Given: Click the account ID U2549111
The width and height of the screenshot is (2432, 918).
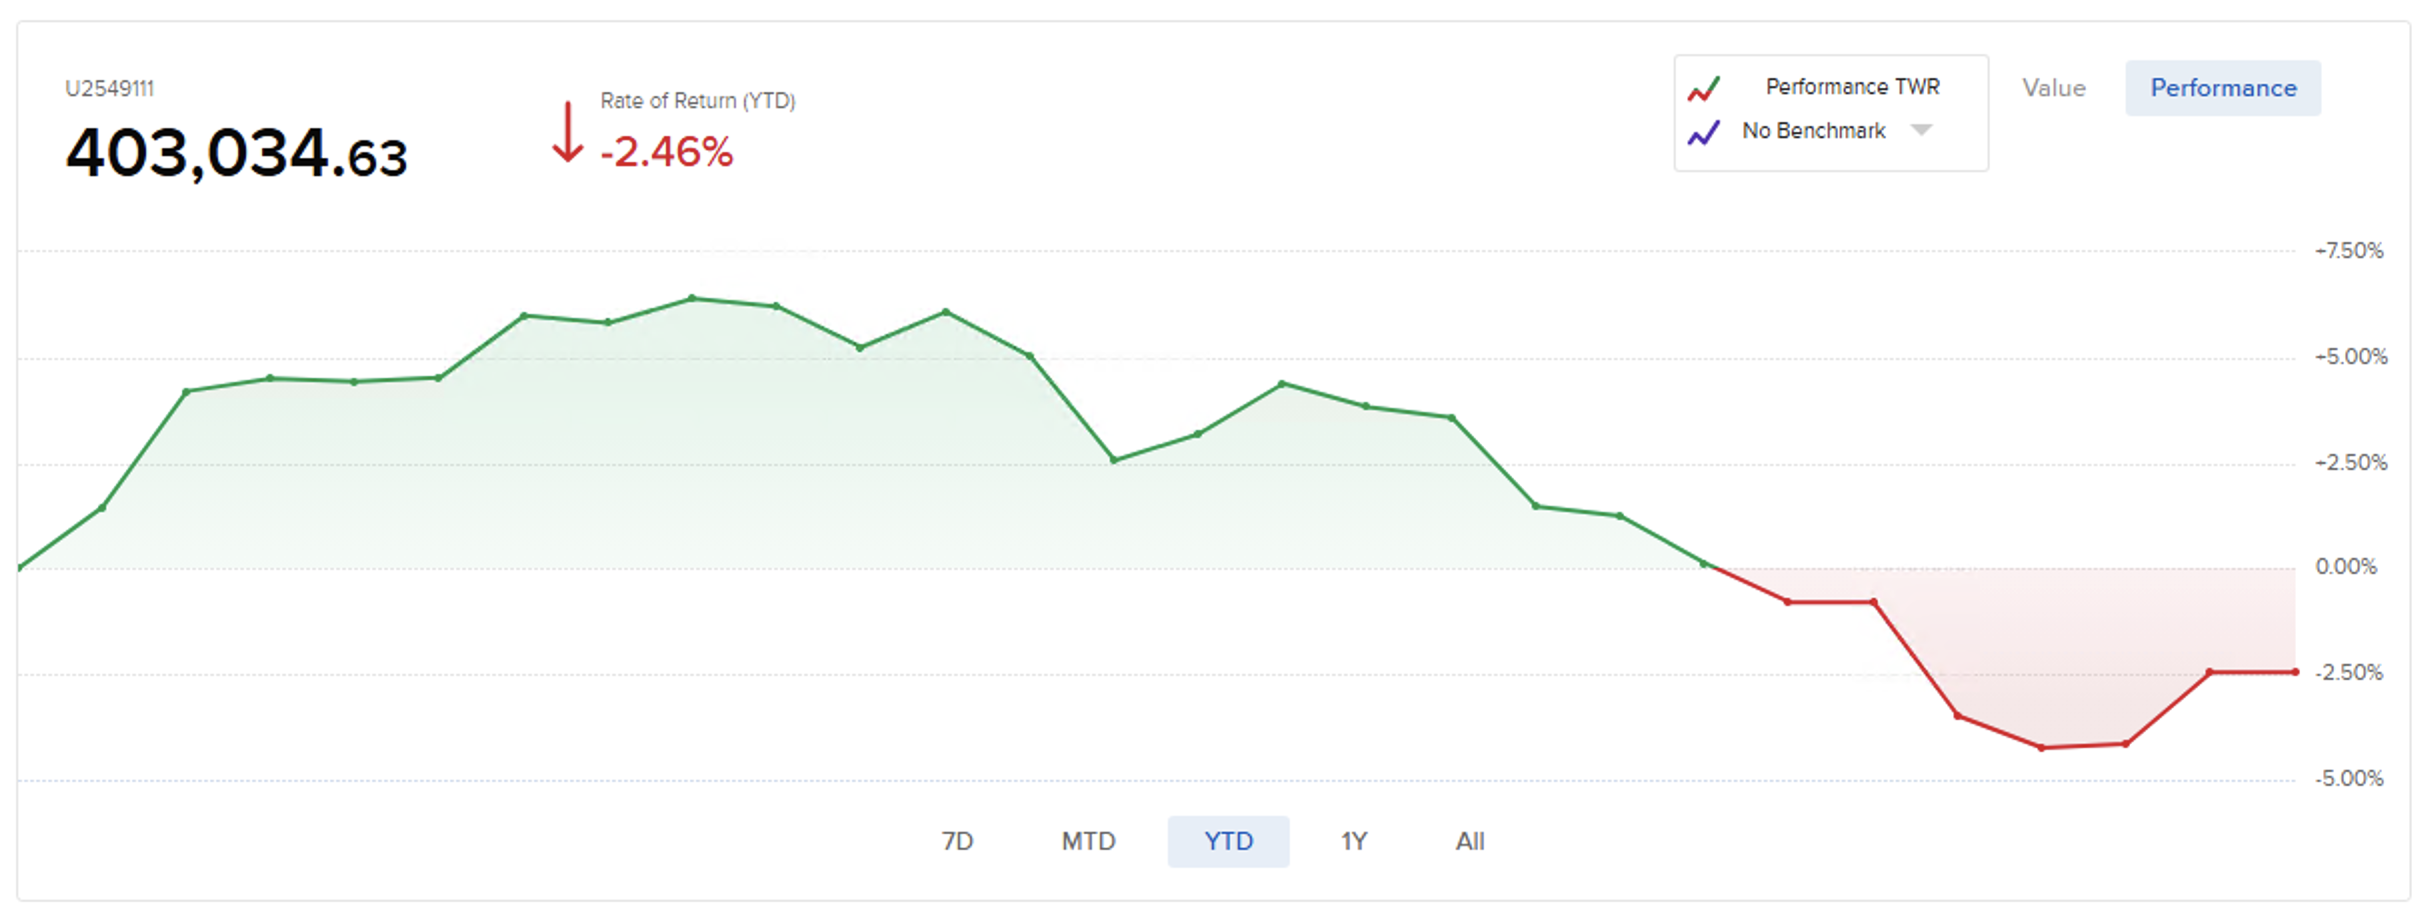Looking at the screenshot, I should (110, 89).
